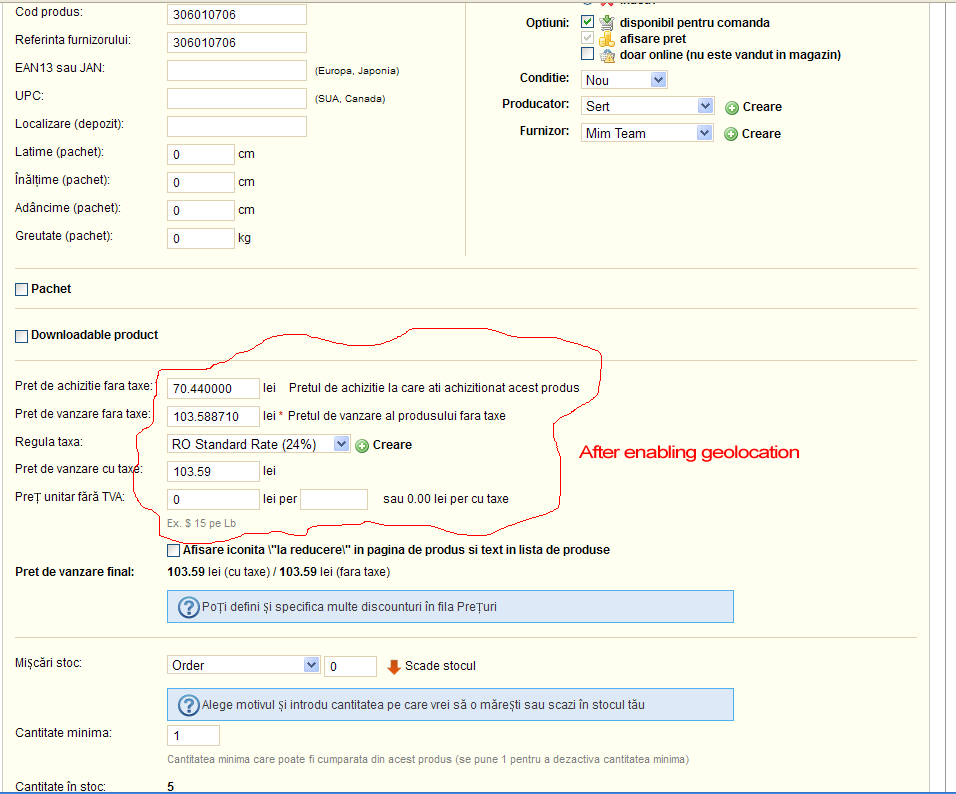This screenshot has width=956, height=794.
Task: Click the shop icon next to doar online
Action: click(x=607, y=55)
